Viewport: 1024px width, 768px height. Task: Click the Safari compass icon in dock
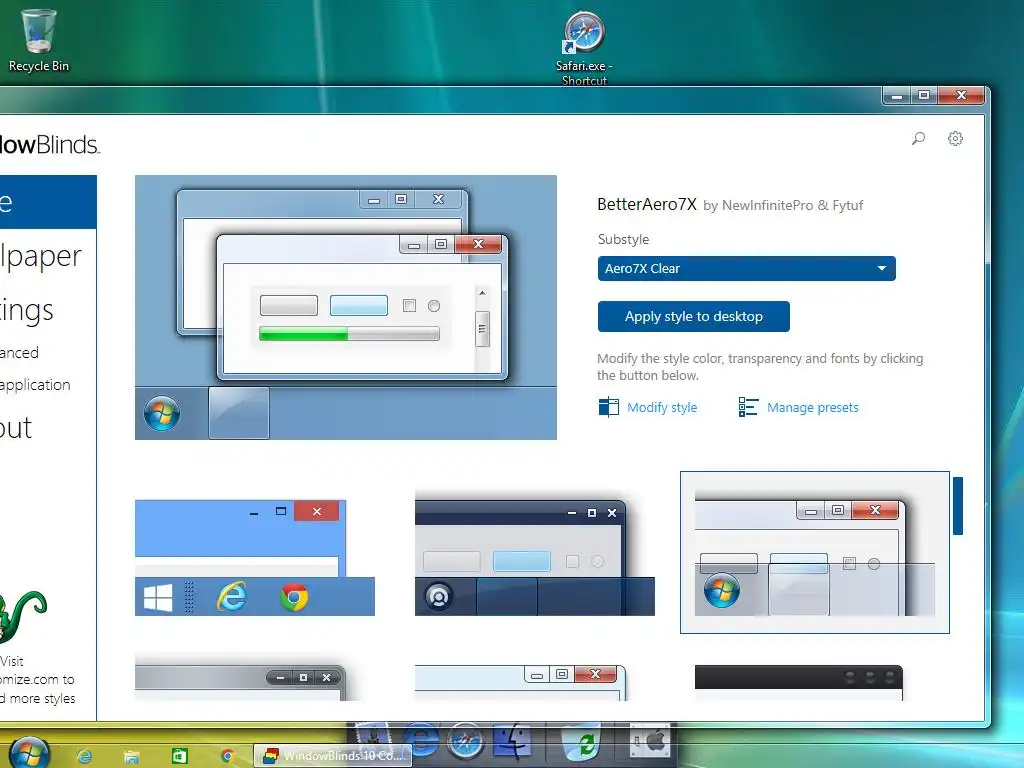[465, 742]
